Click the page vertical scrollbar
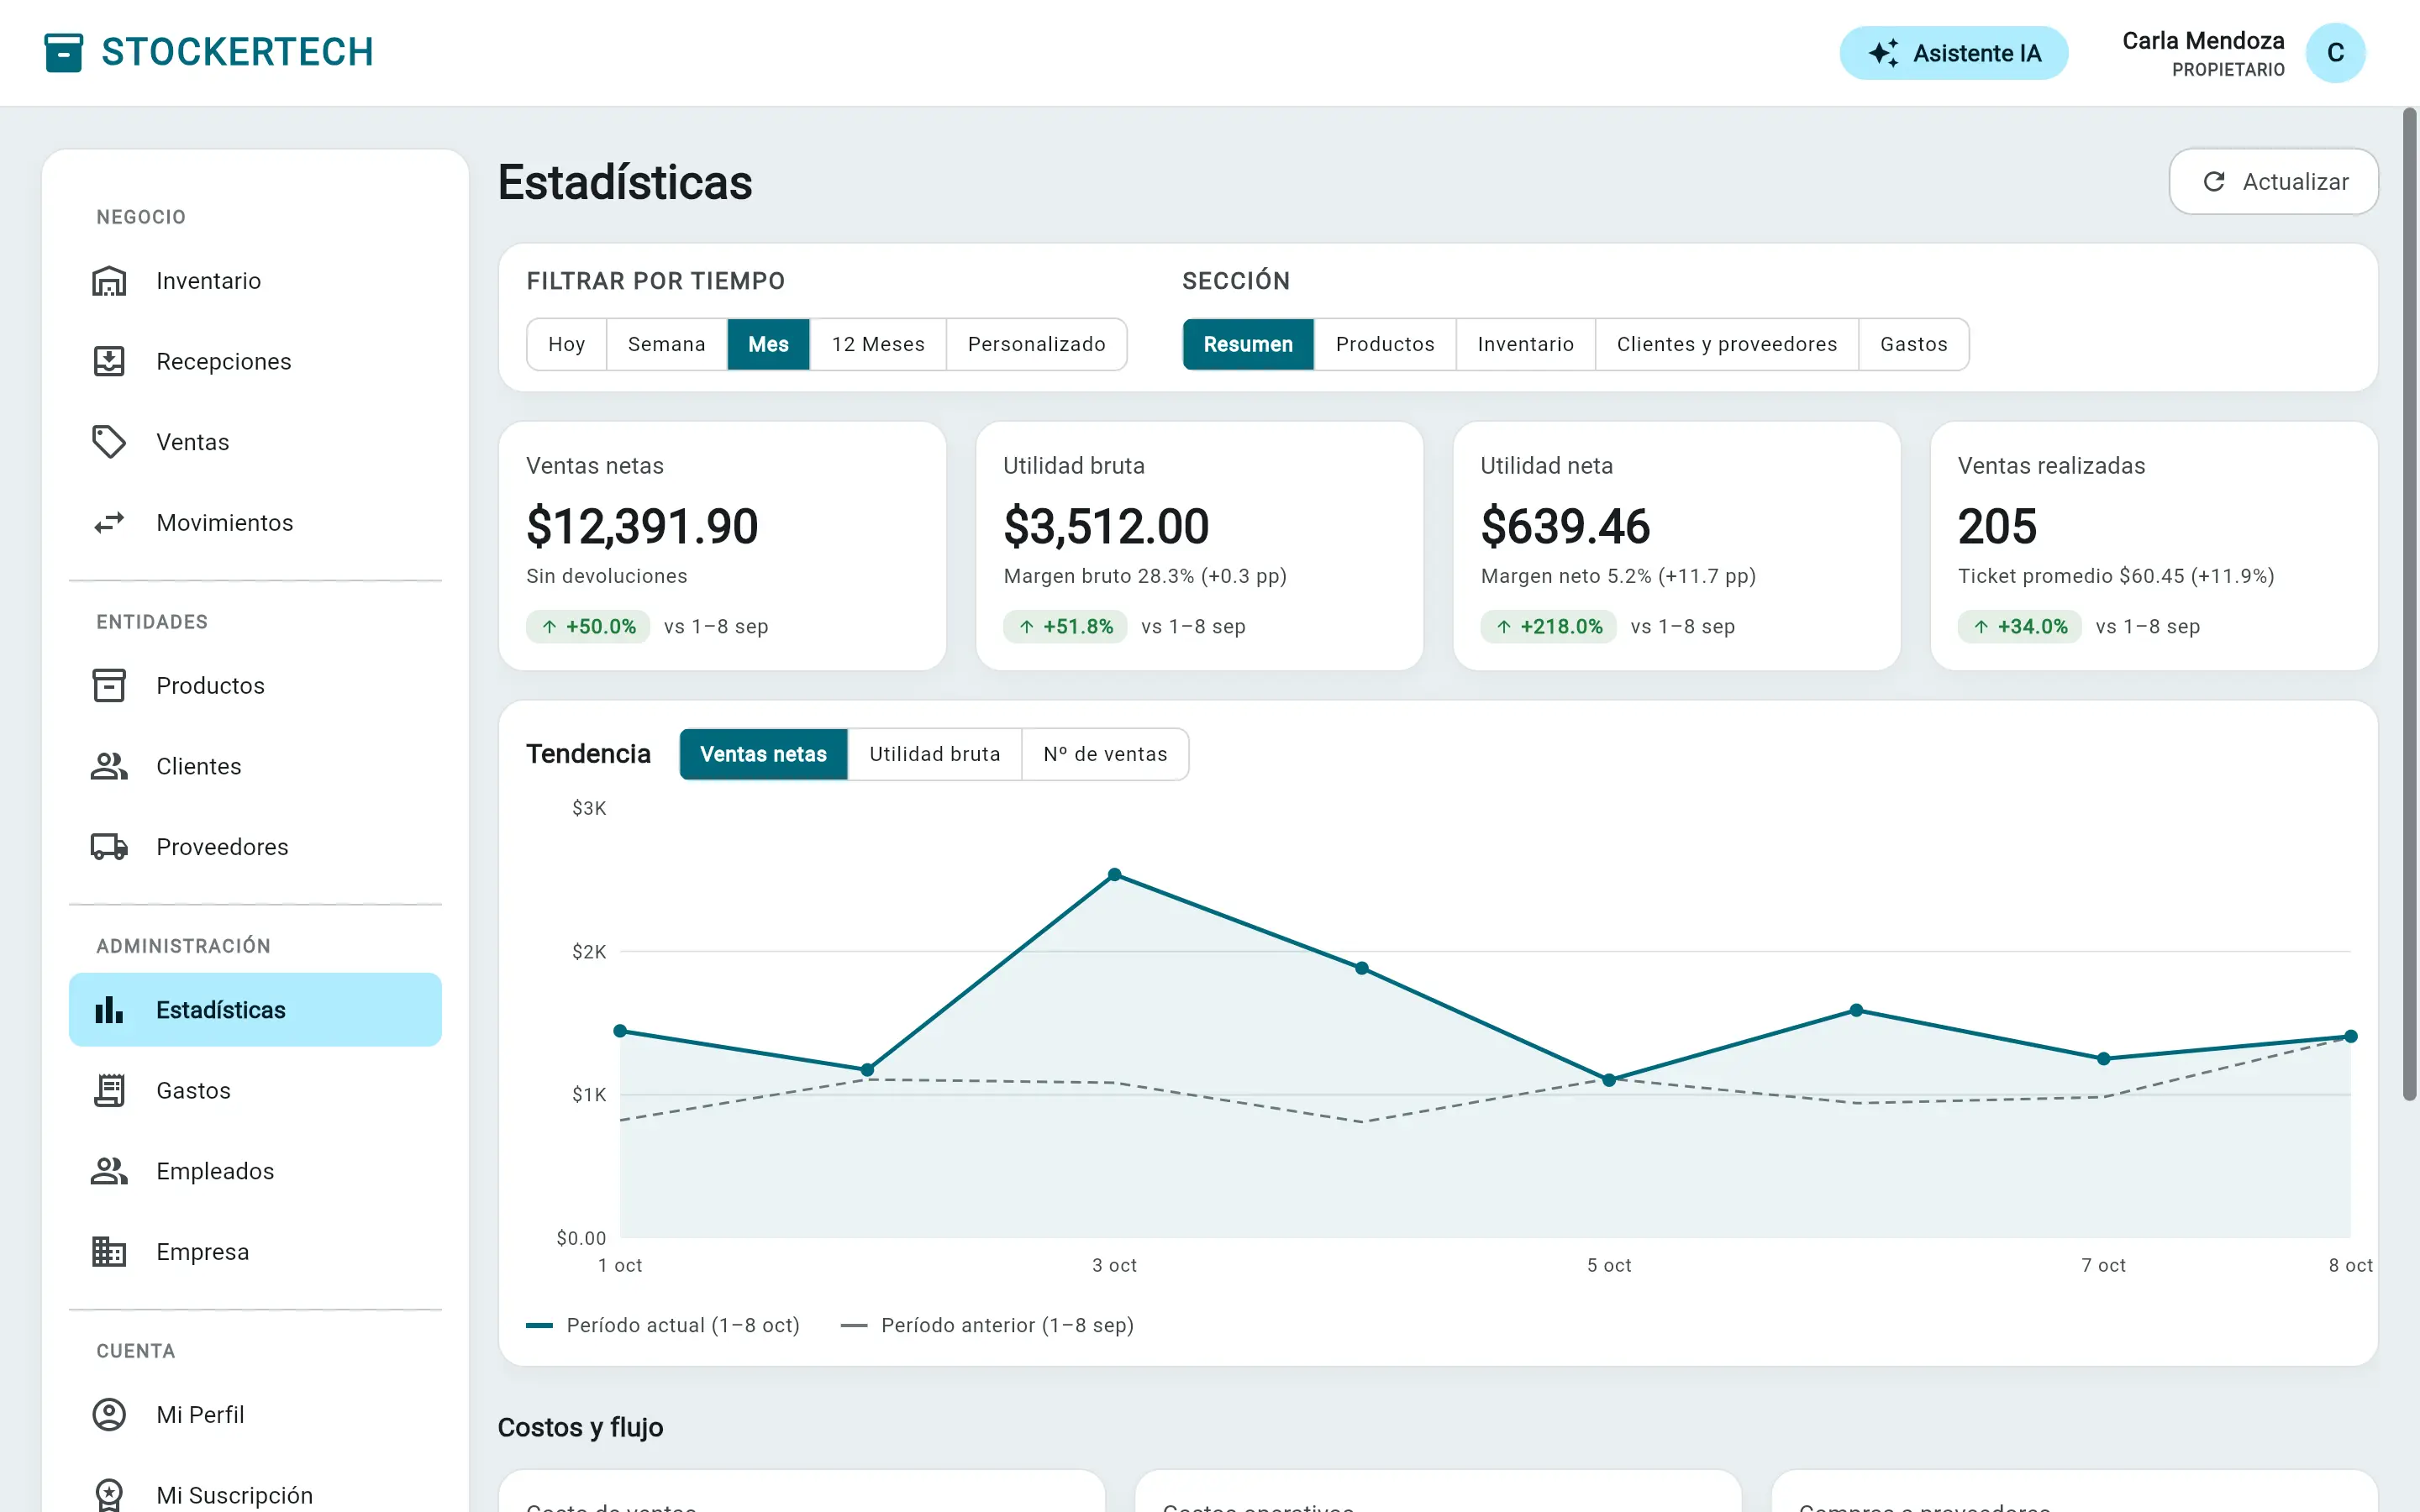This screenshot has height=1512, width=2420. tap(2409, 604)
